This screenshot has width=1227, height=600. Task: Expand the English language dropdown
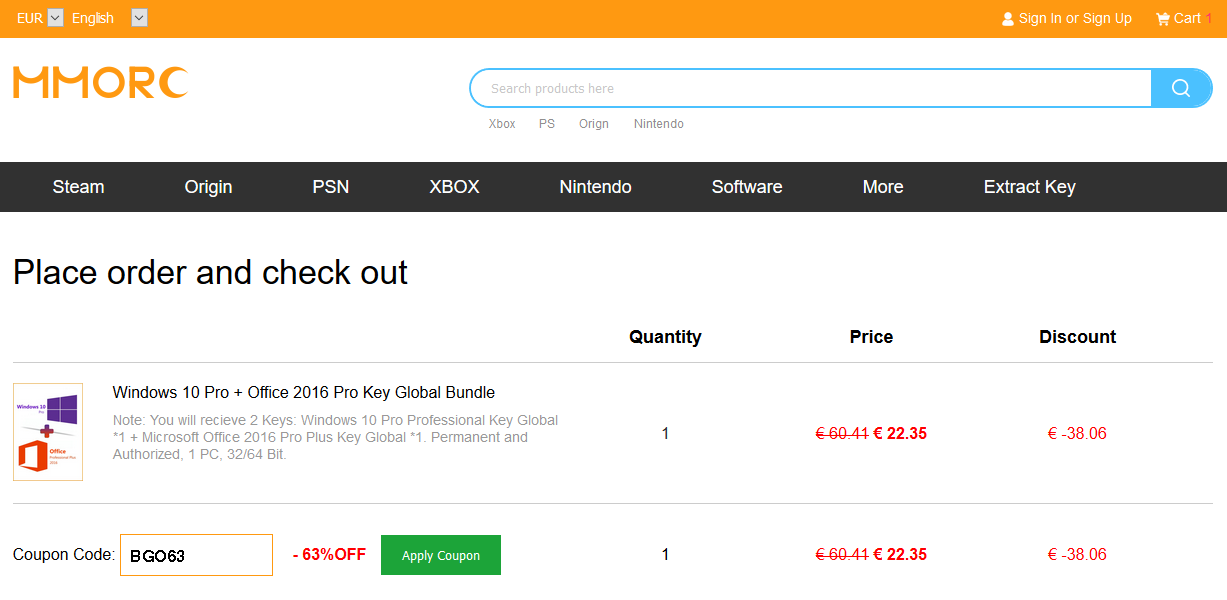[x=139, y=18]
